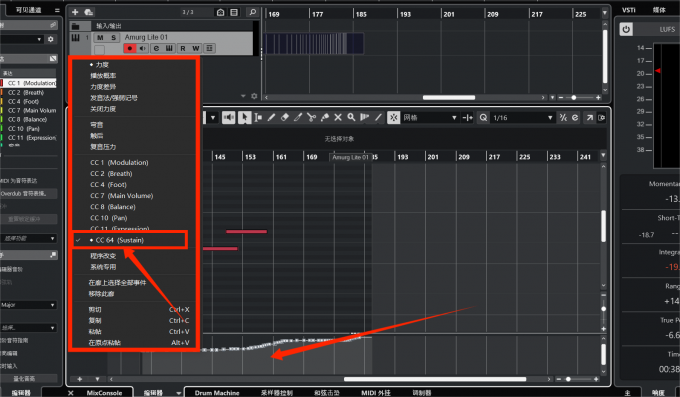Select the Split scissors tool

pos(311,117)
